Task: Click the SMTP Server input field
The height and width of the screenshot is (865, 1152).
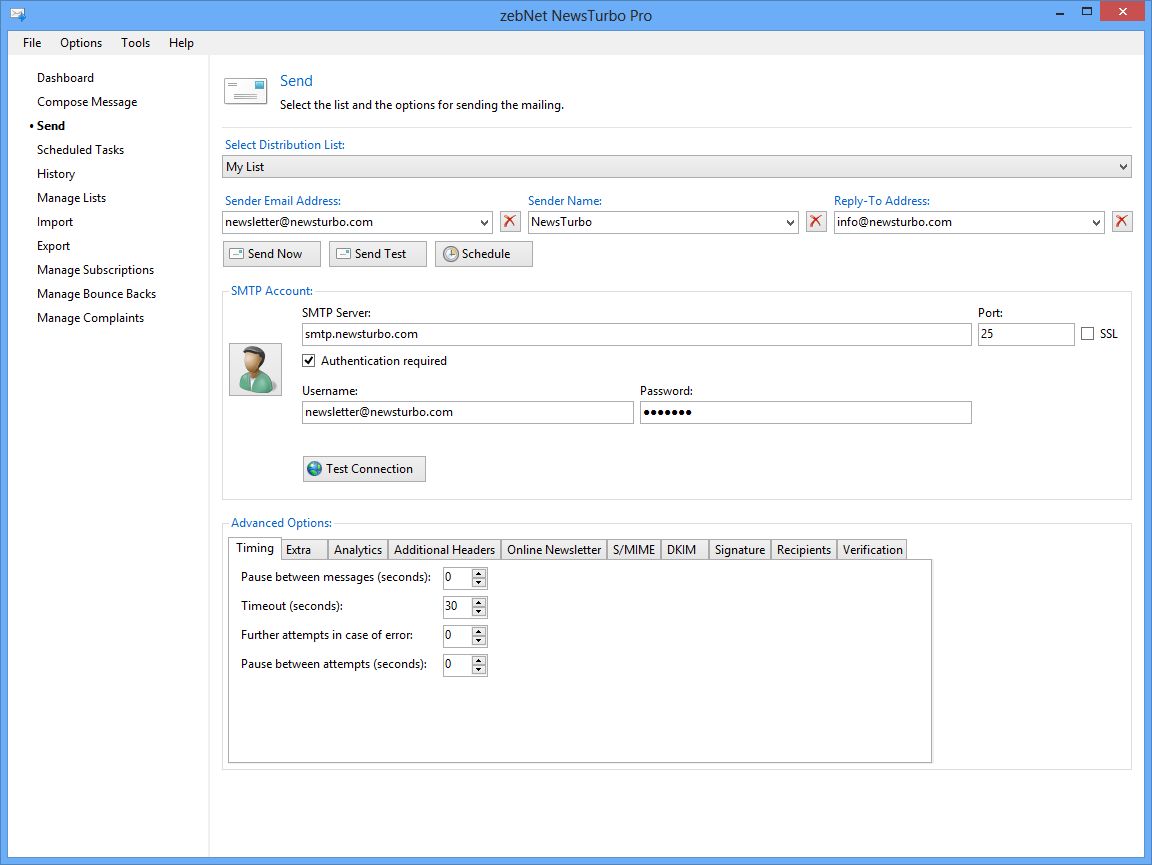Action: (x=636, y=334)
